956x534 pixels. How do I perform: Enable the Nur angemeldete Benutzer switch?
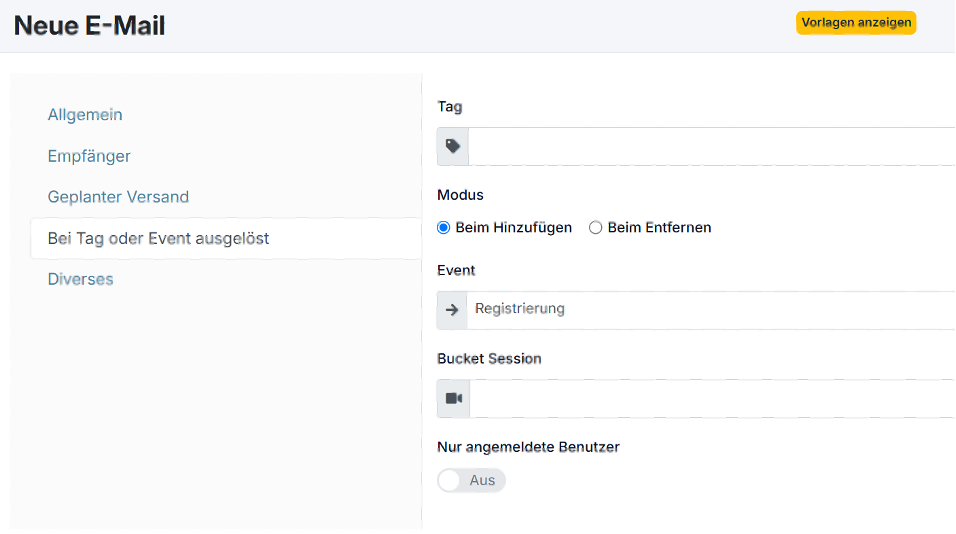click(471, 481)
